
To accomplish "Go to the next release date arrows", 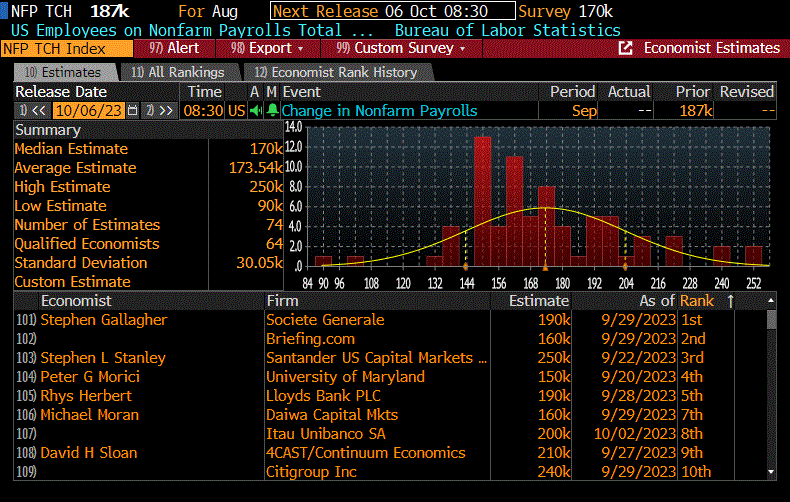I will coord(166,110).
